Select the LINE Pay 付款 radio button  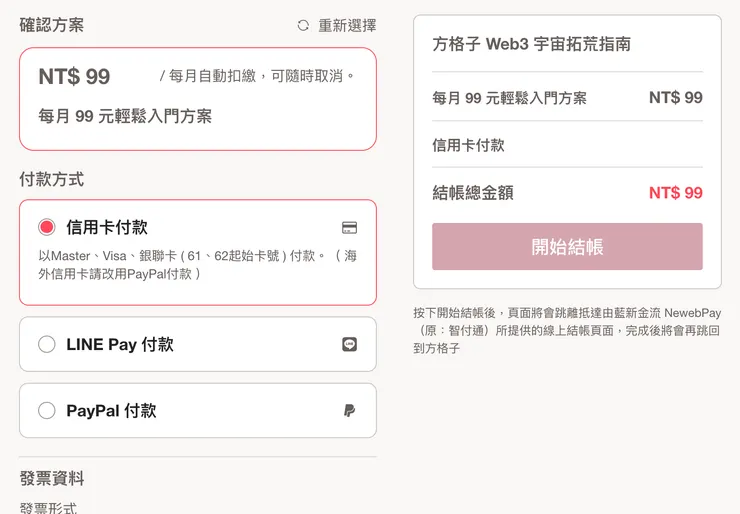46,344
